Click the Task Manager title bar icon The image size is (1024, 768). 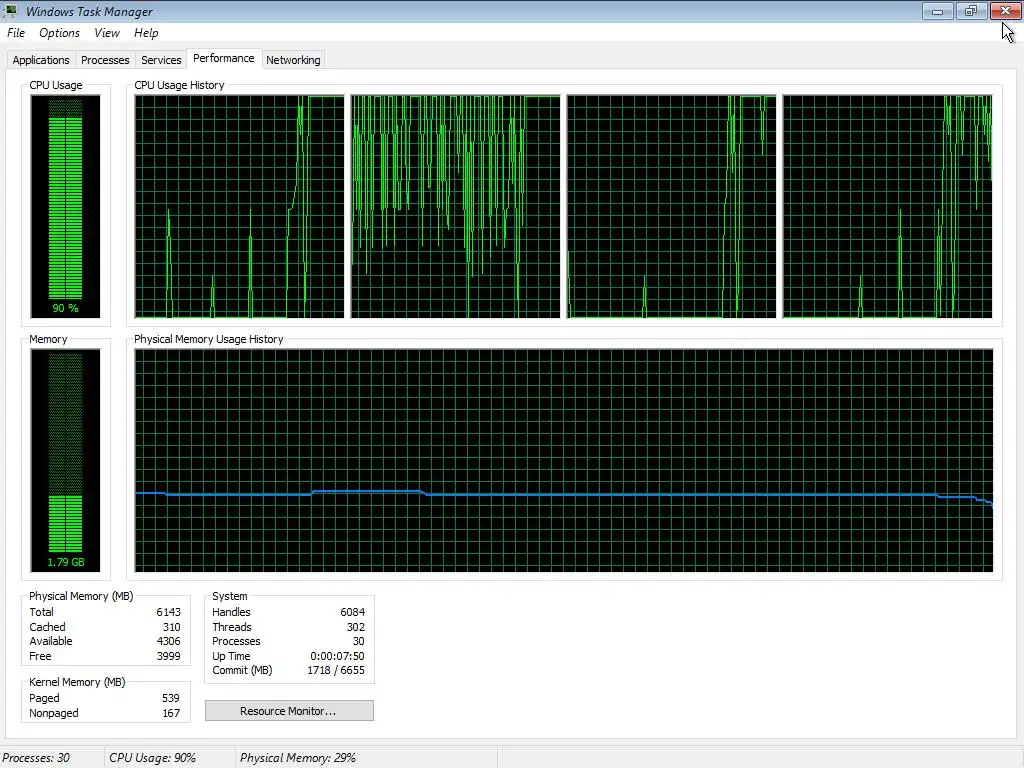[x=10, y=11]
